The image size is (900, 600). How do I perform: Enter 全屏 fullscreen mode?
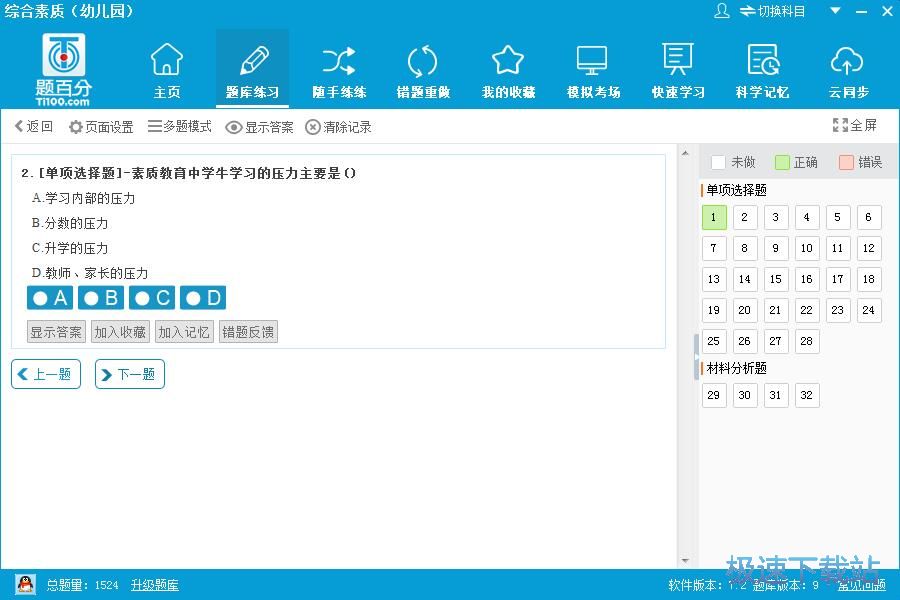855,125
